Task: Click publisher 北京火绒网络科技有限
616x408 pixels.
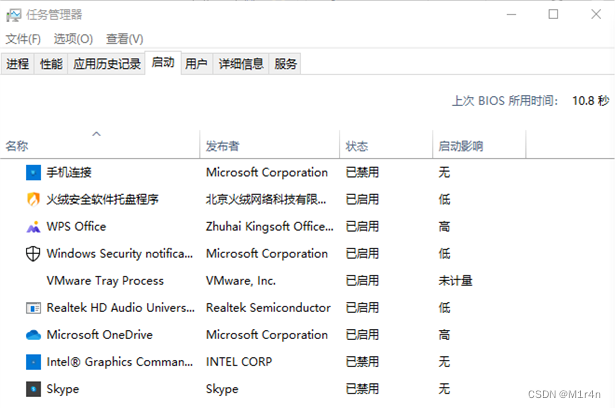Action: point(266,199)
